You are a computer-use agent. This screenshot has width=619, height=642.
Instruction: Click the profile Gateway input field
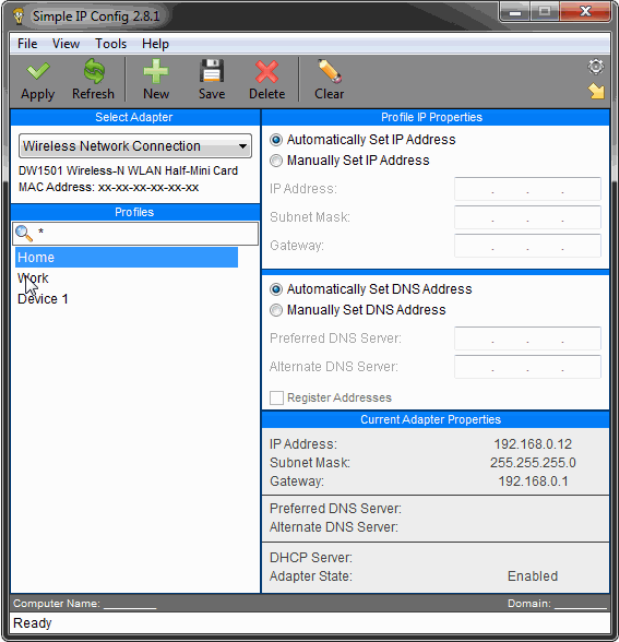pos(527,245)
